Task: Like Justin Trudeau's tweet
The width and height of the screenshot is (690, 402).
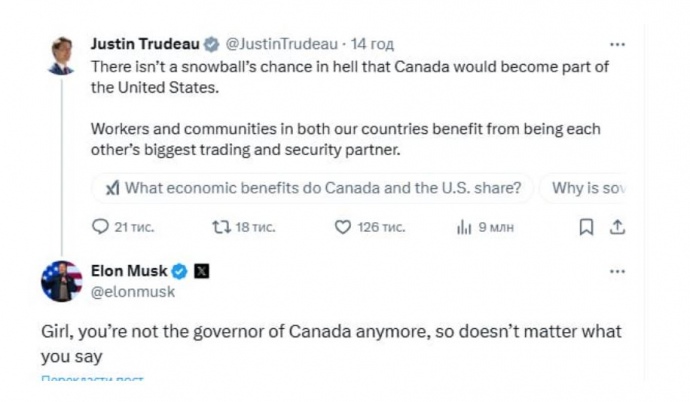Action: click(x=344, y=228)
